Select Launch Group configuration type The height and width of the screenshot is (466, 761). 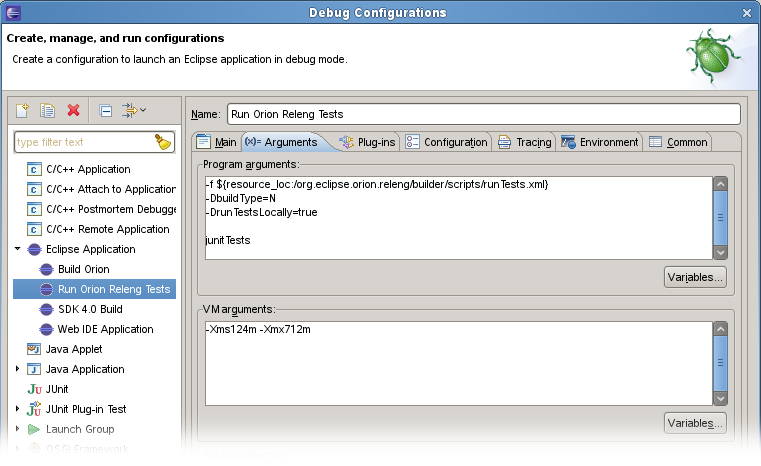click(x=71, y=429)
